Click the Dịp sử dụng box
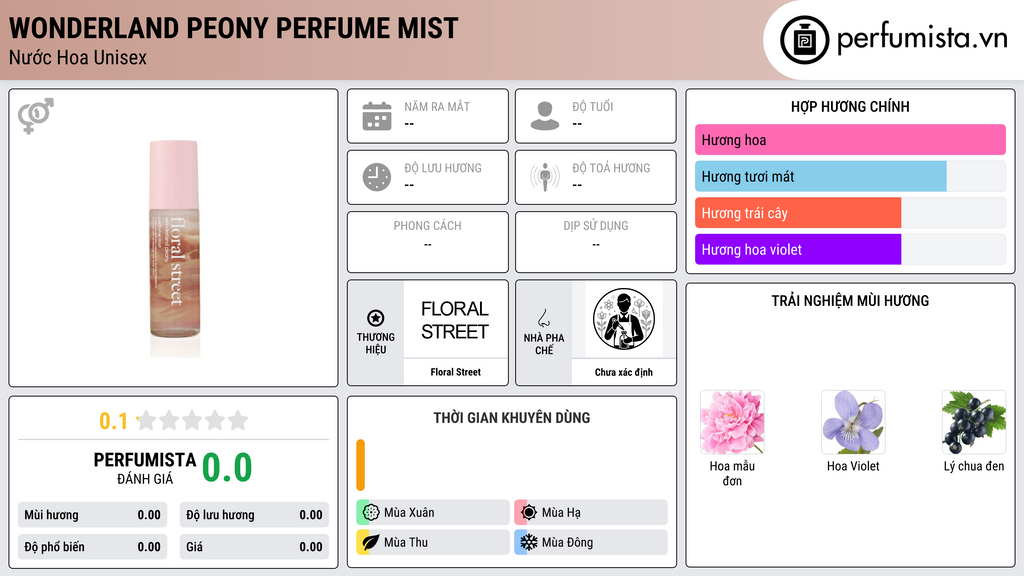Image resolution: width=1024 pixels, height=576 pixels. [596, 242]
